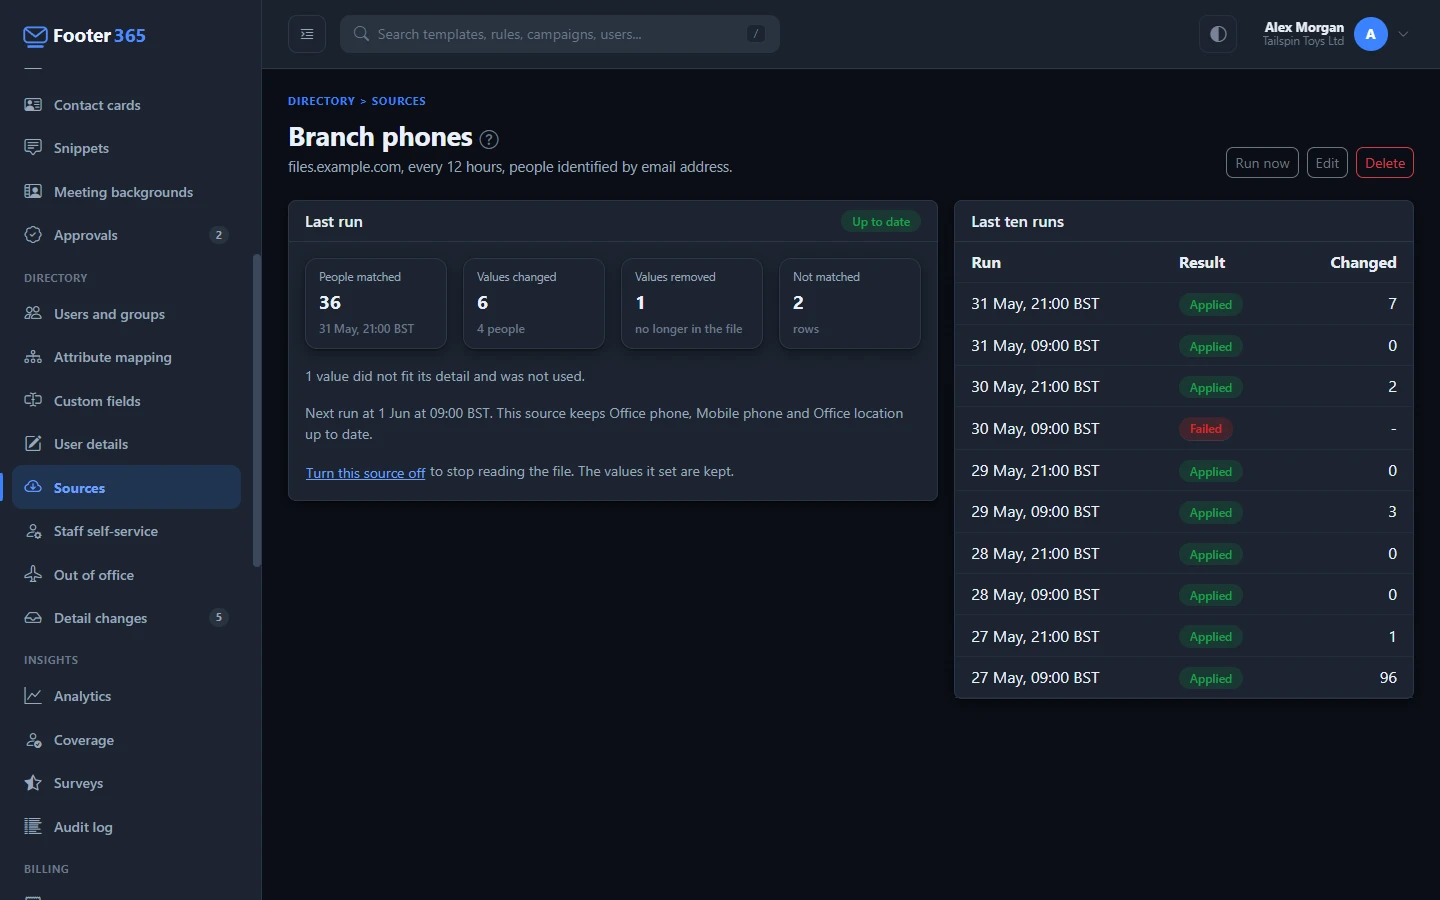Click the Run now button
1440x900 pixels.
coord(1262,163)
